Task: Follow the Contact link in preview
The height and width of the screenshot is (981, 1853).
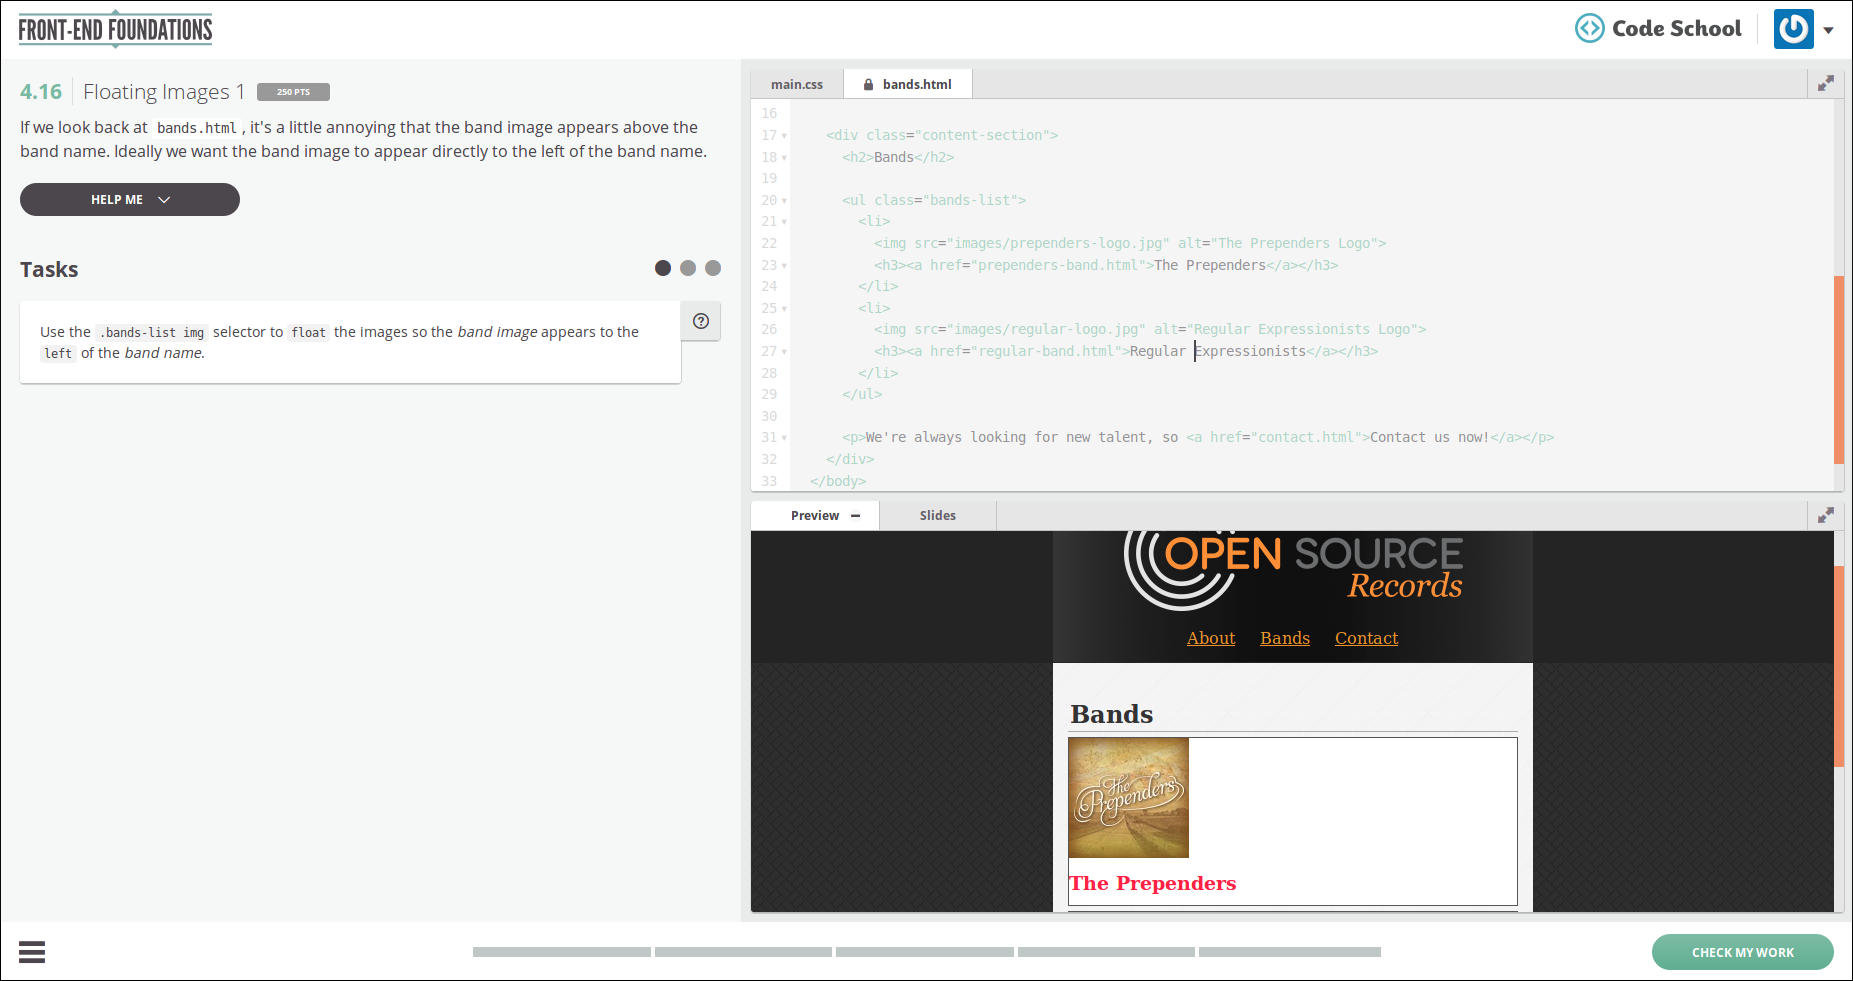Action: tap(1366, 638)
